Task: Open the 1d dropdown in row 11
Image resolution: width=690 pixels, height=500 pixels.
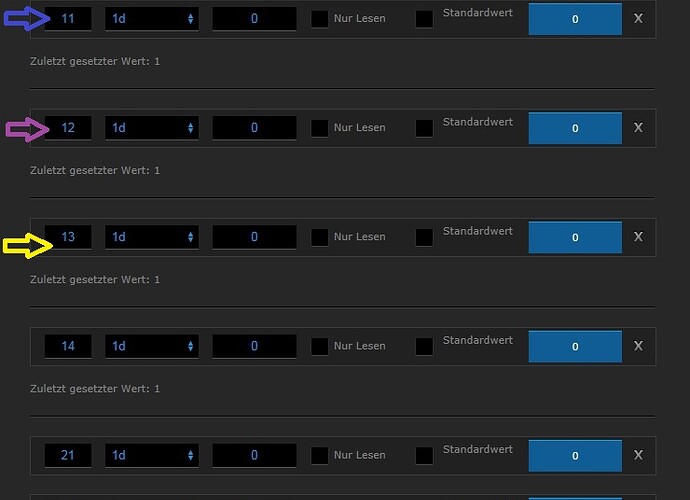Action: click(152, 19)
